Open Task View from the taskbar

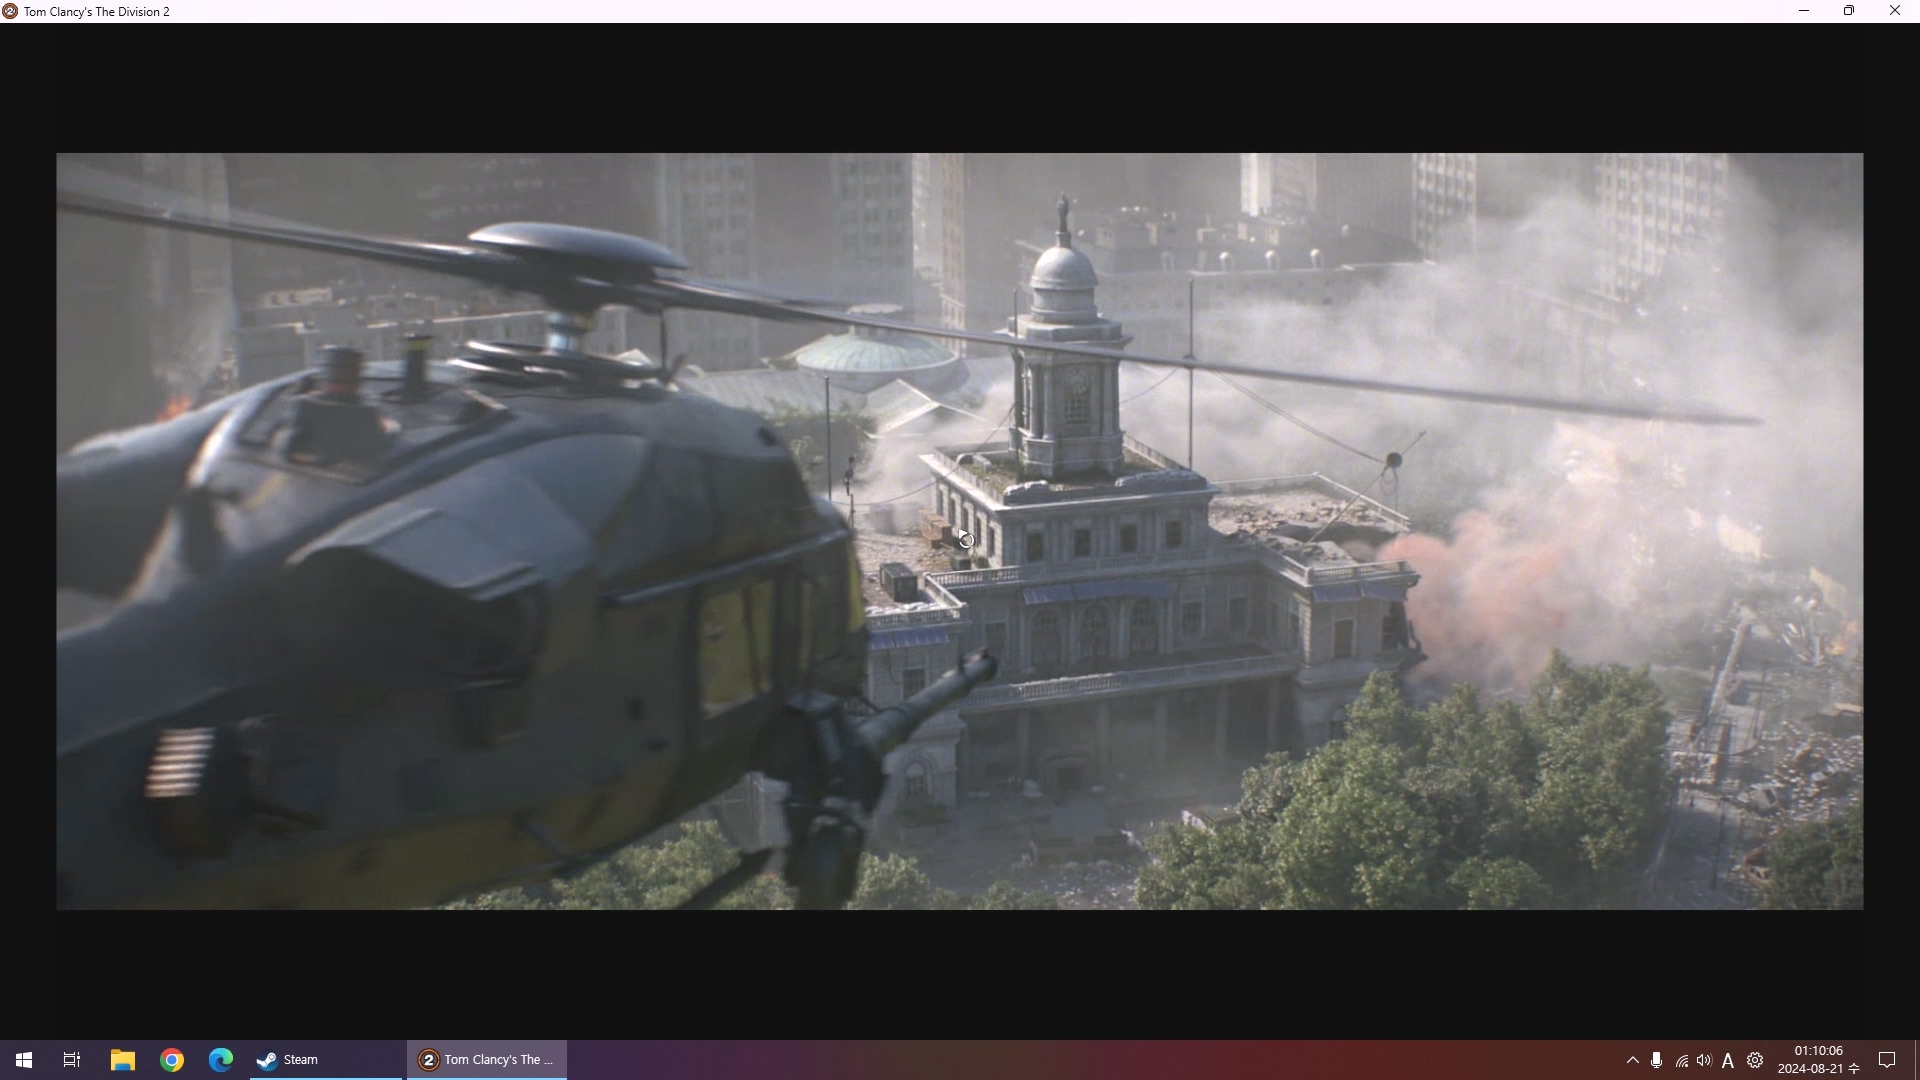coord(72,1060)
